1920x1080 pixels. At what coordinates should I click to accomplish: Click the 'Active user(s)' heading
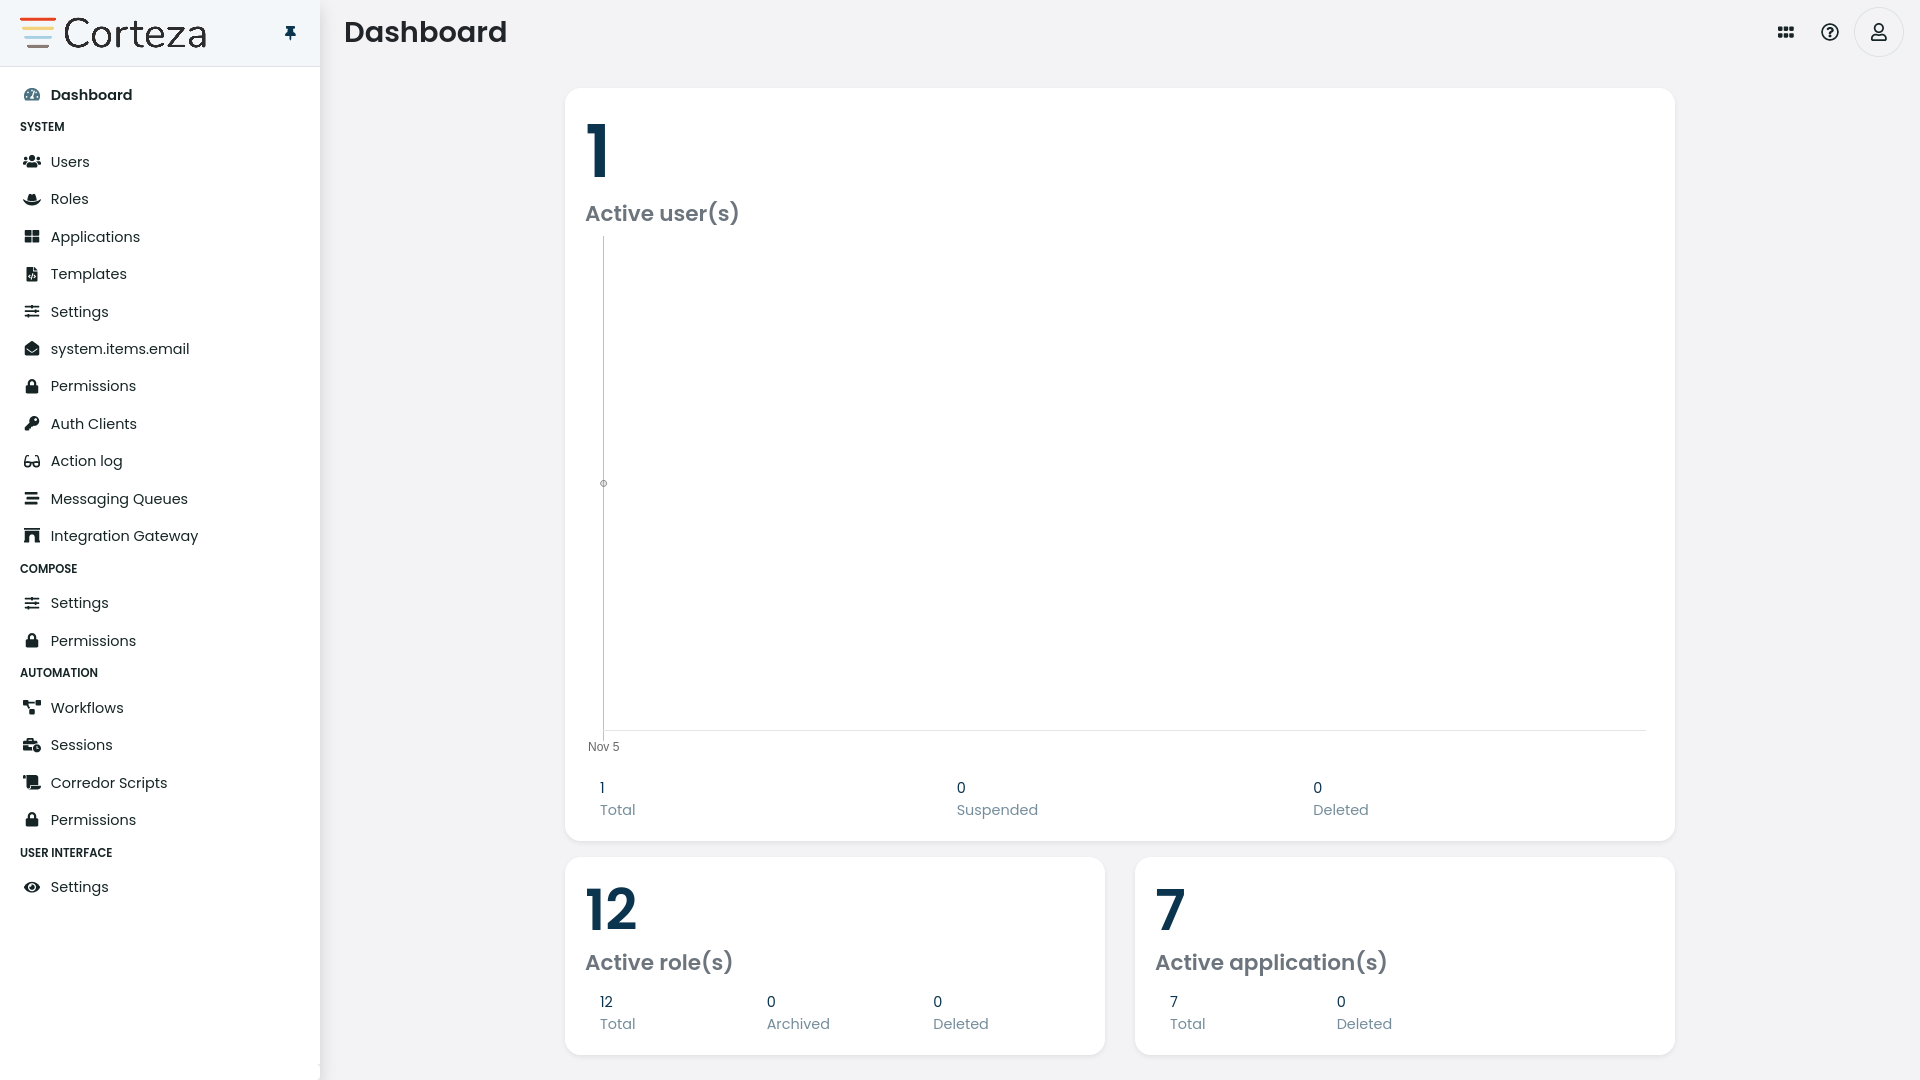click(x=662, y=214)
